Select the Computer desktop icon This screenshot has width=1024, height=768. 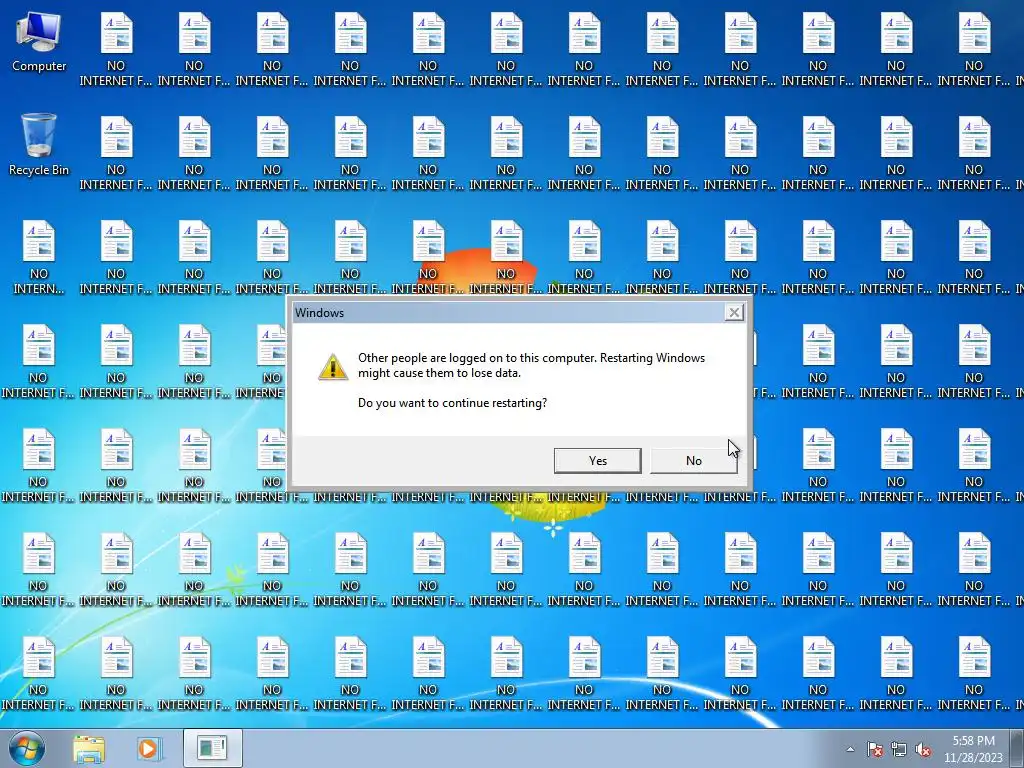(39, 42)
